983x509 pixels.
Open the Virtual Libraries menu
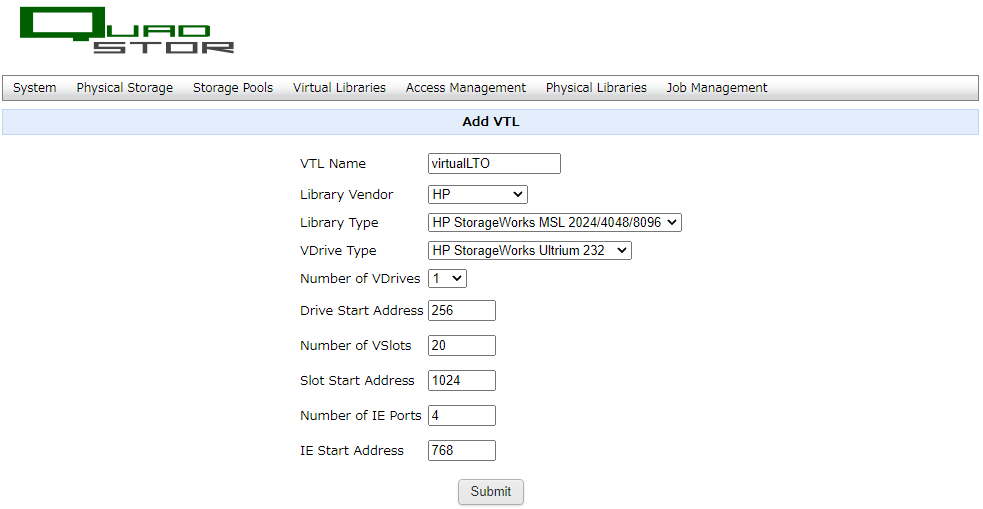[339, 88]
